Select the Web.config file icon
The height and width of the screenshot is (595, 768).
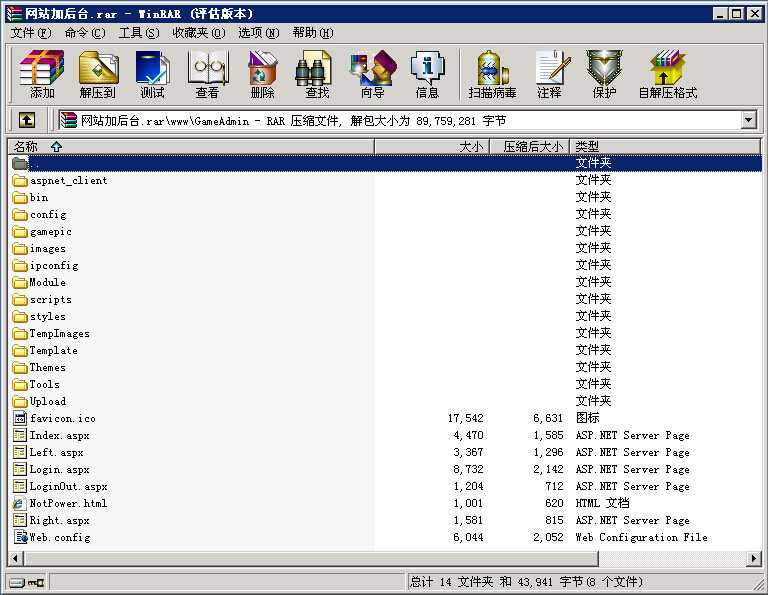[20, 537]
